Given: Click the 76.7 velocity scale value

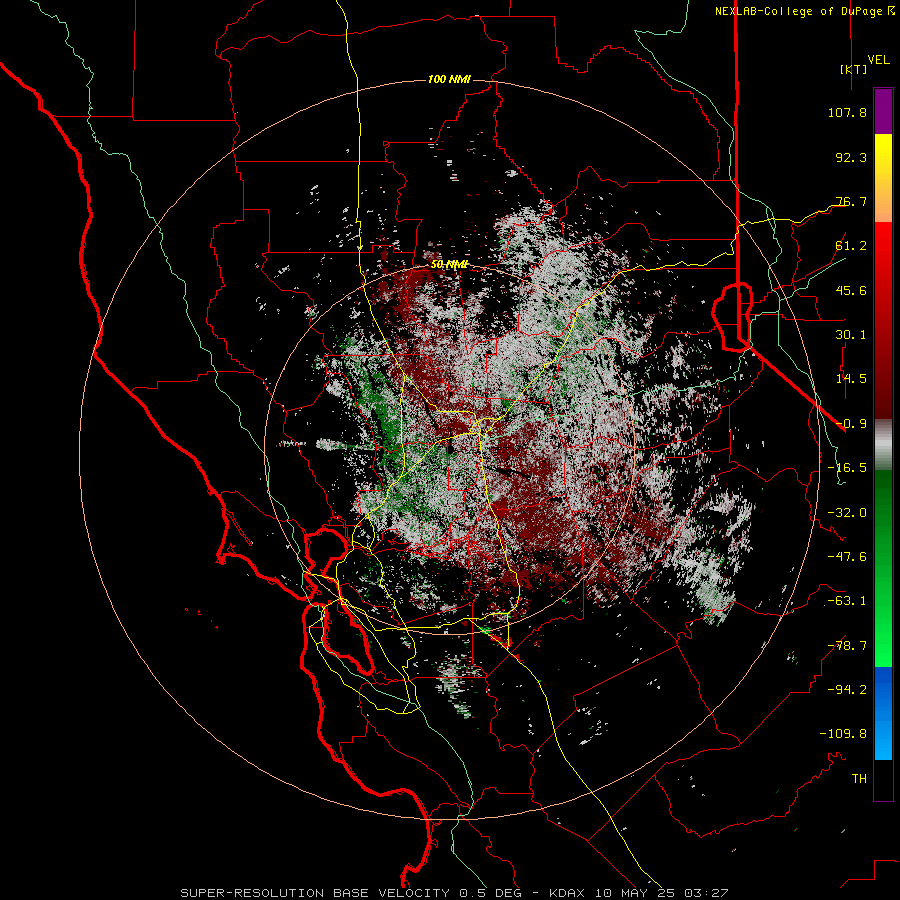Looking at the screenshot, I should [x=851, y=201].
